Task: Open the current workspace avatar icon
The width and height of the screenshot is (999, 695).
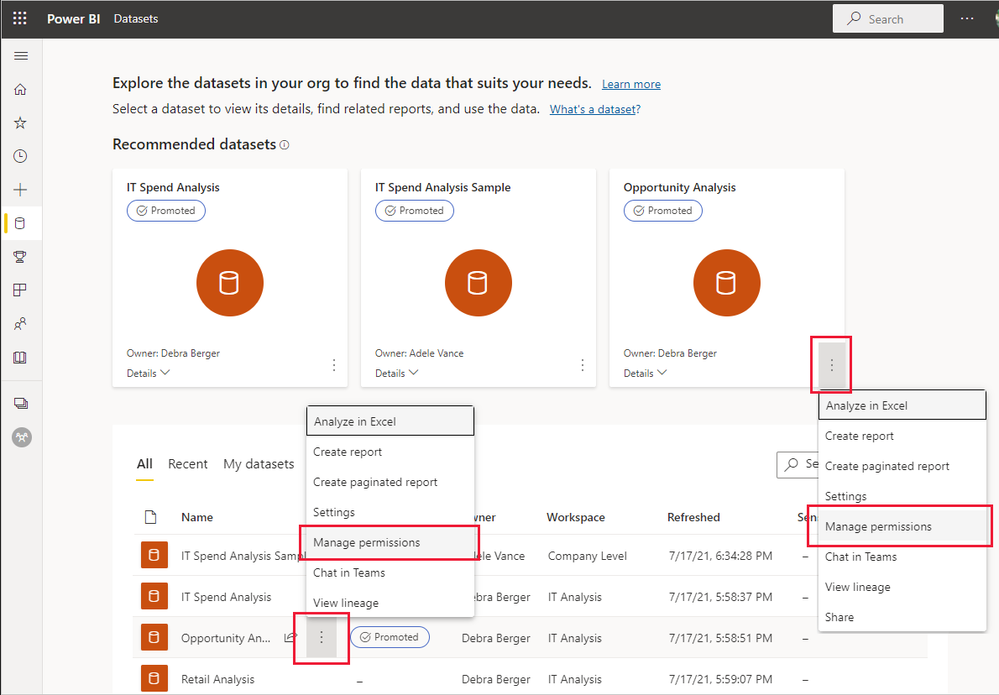Action: (x=22, y=437)
